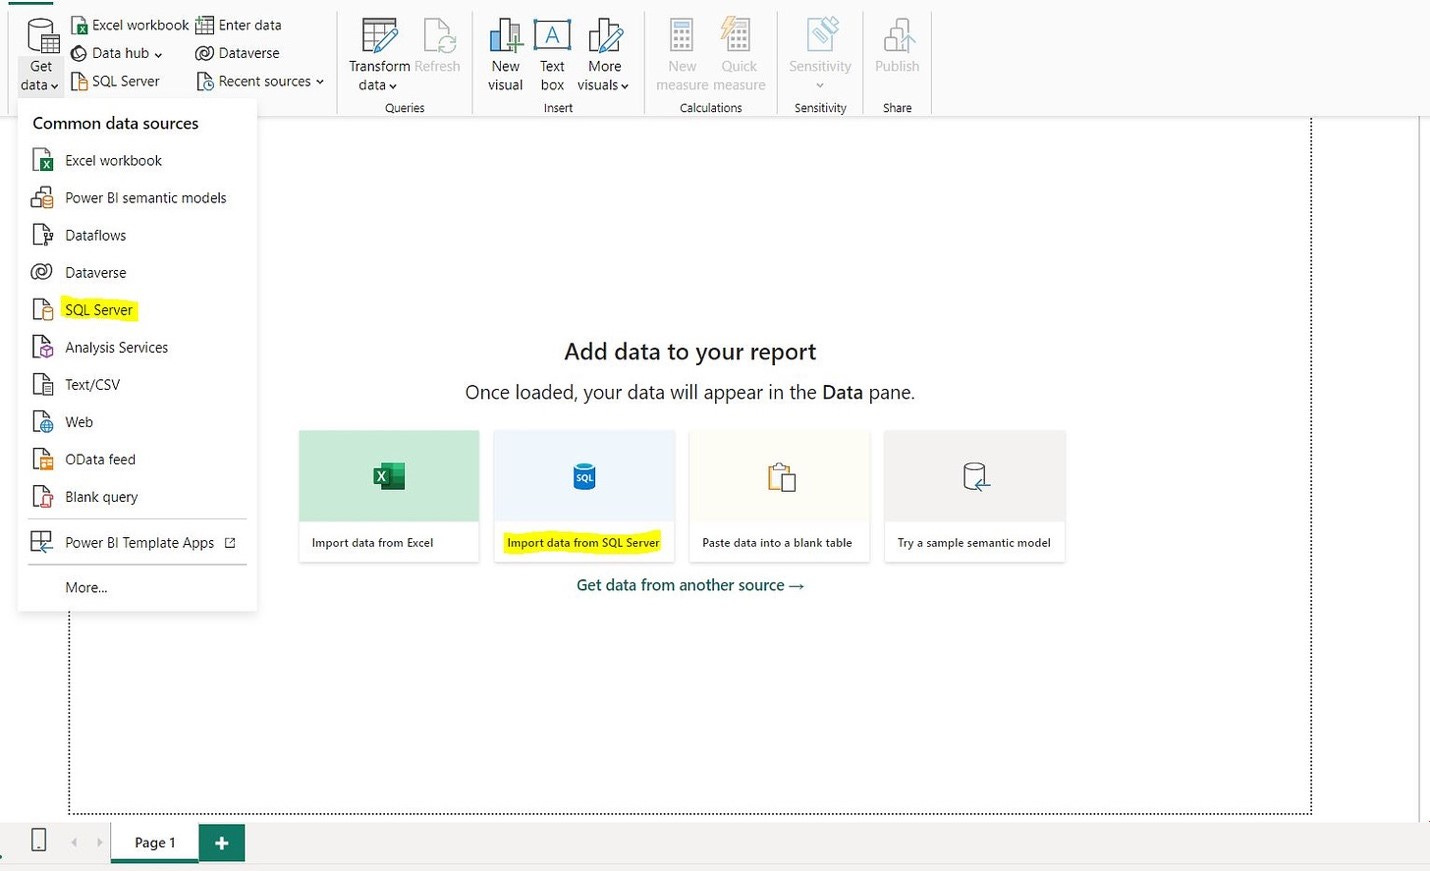Screen dimensions: 1430x871
Task: Click the Excel logo on the import card
Action: (x=389, y=477)
